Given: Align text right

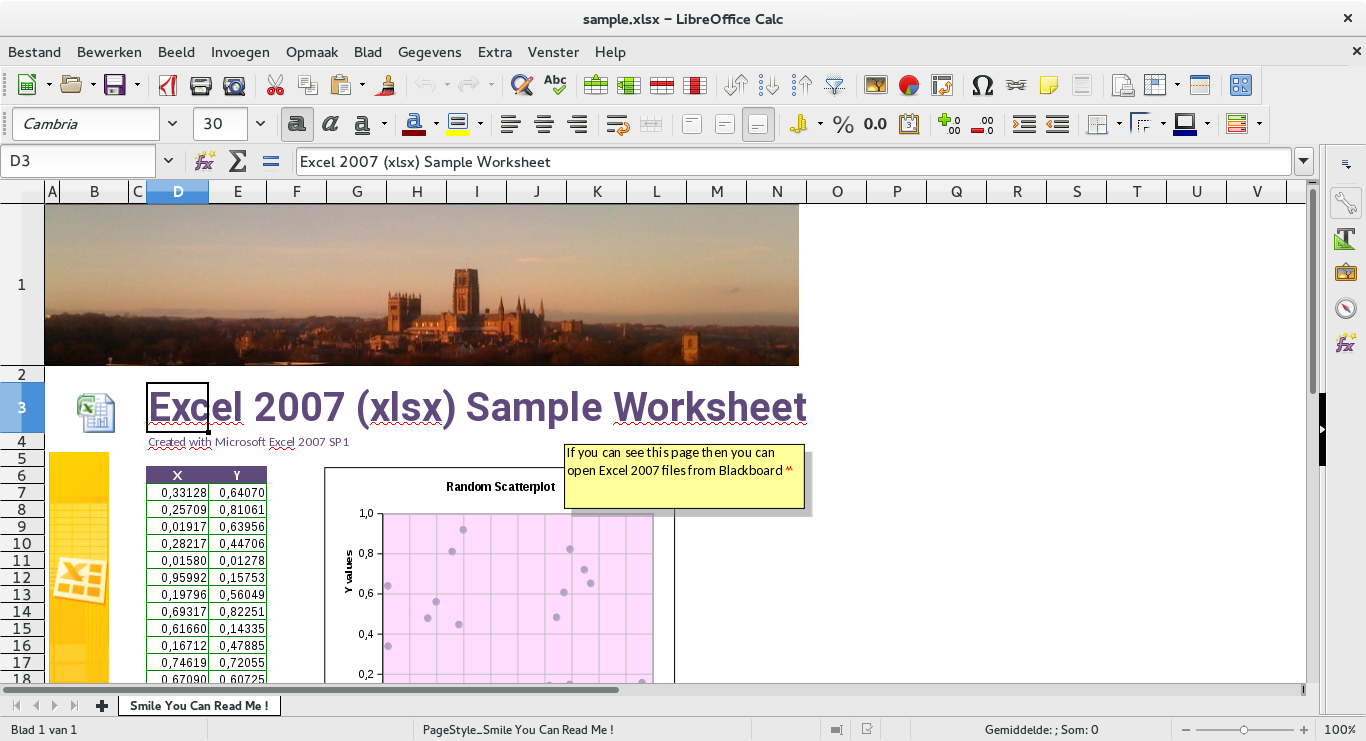Looking at the screenshot, I should click(577, 124).
